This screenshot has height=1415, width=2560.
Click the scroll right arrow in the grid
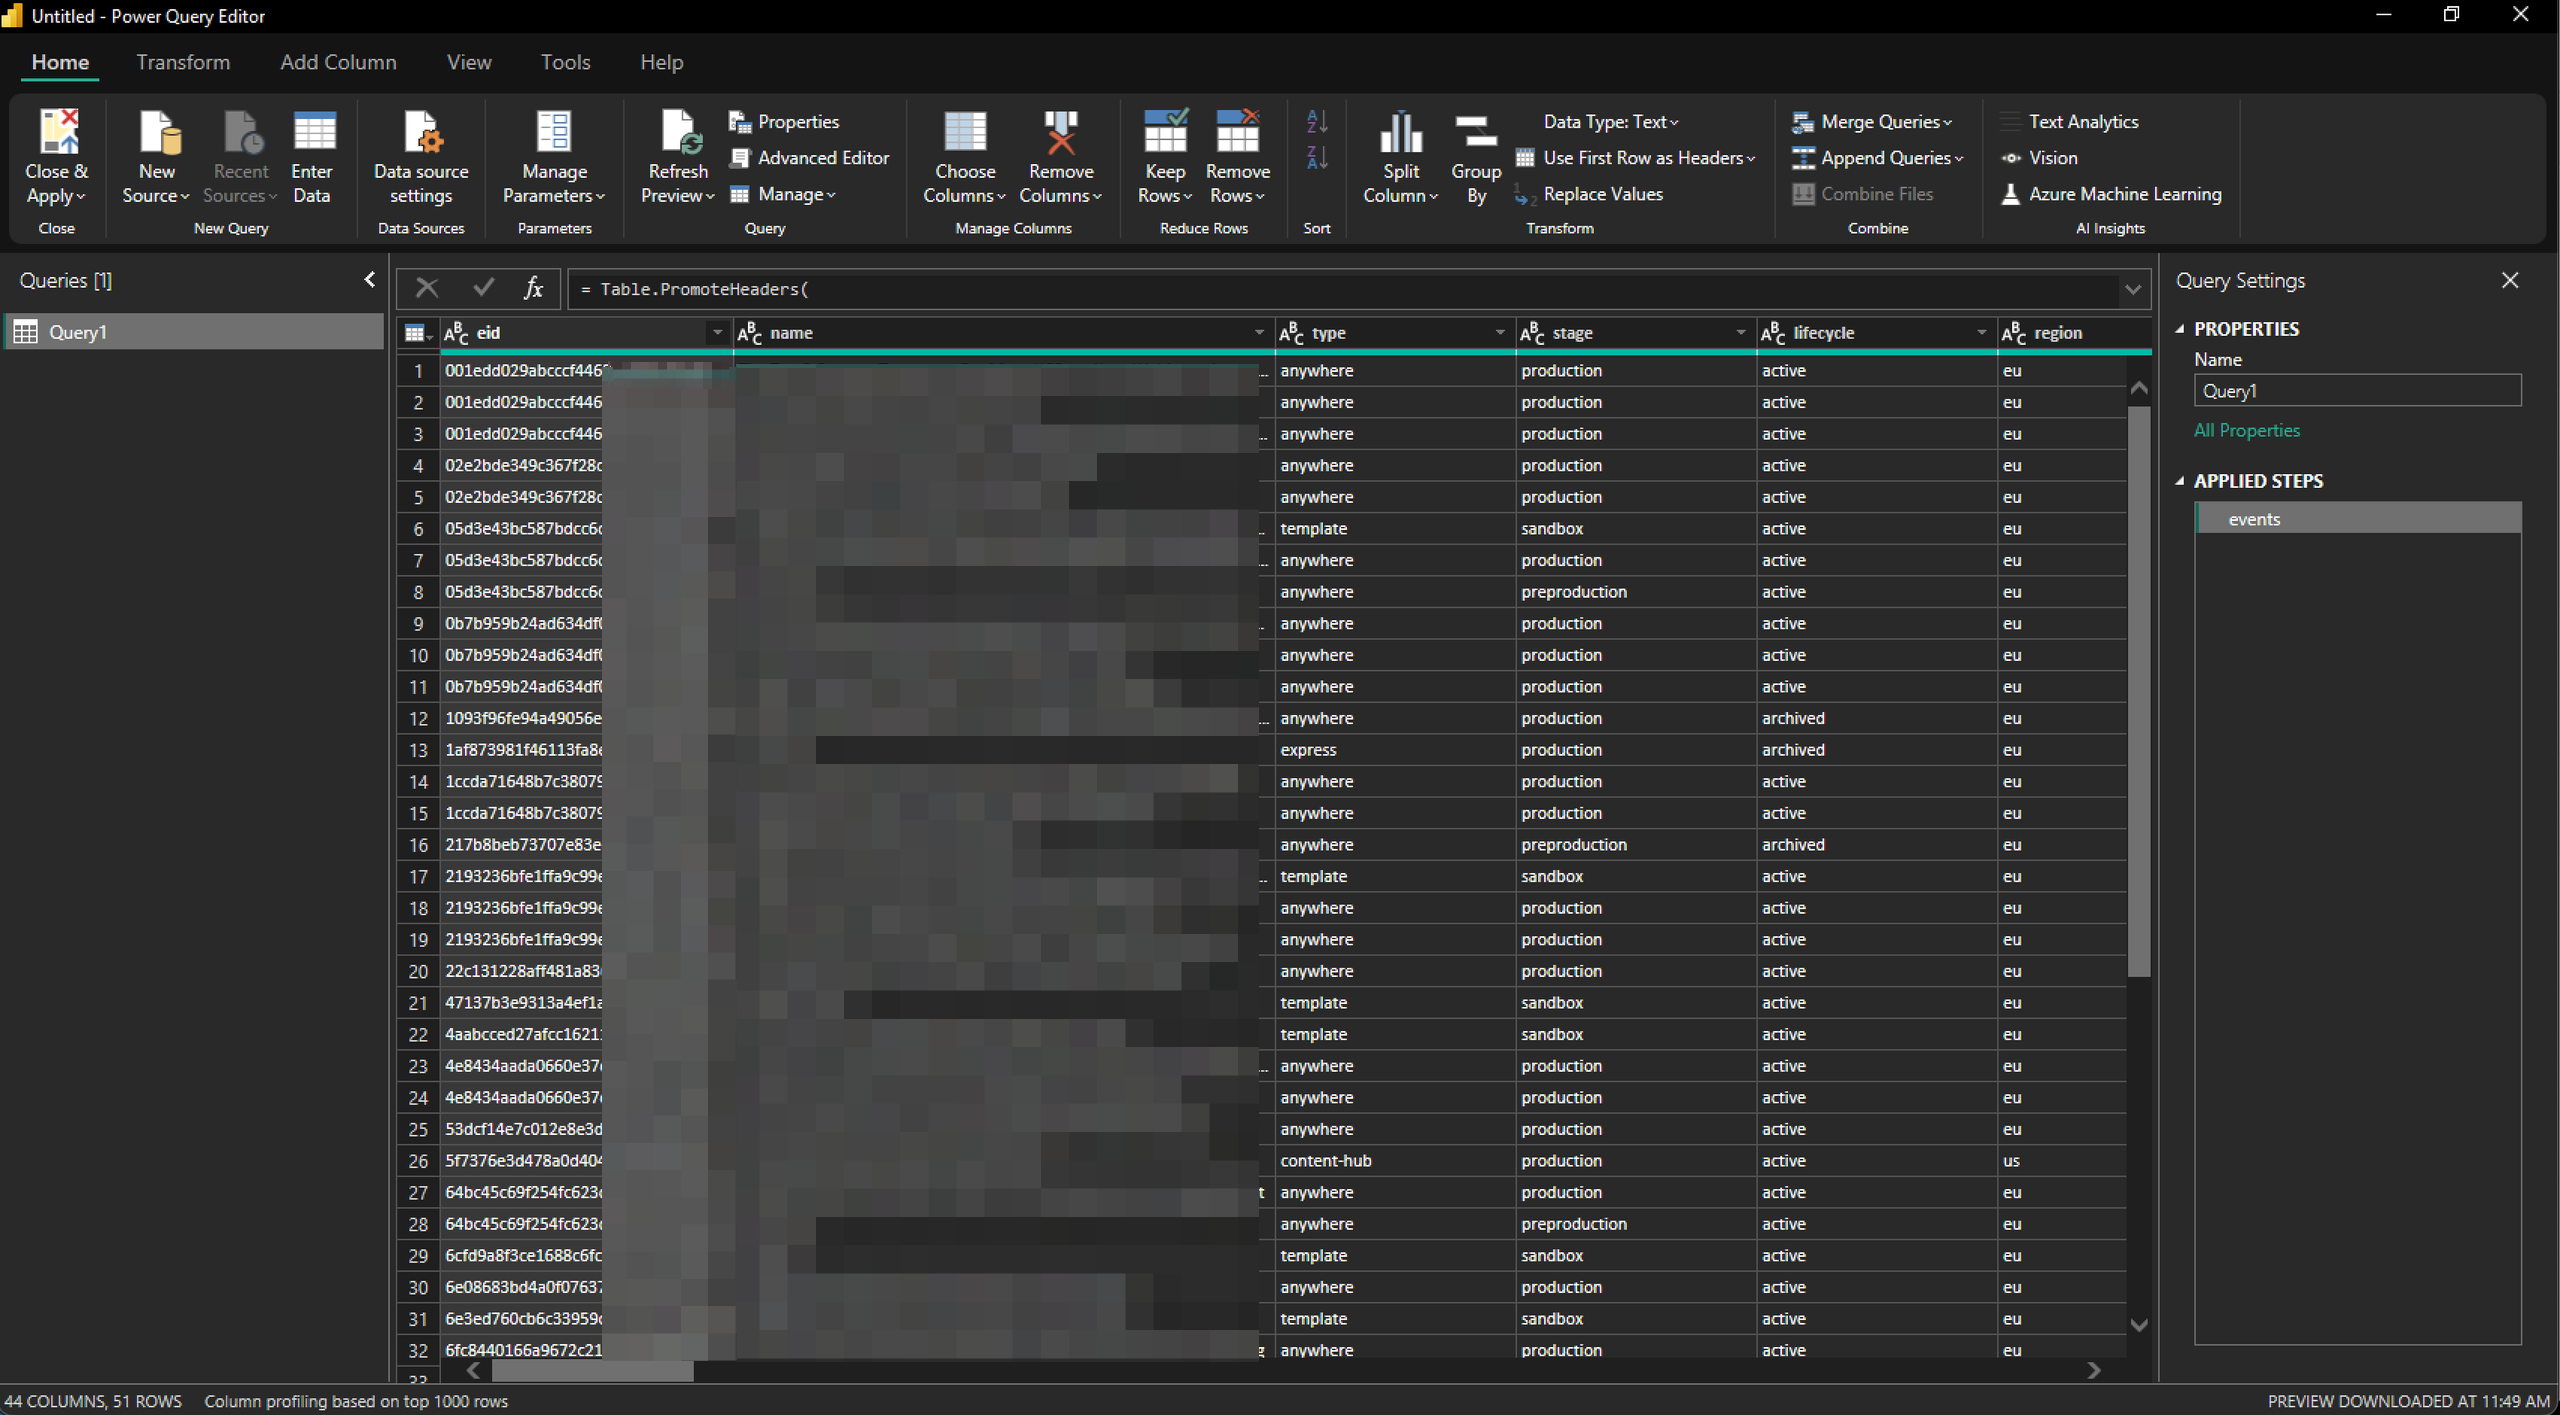(2093, 1371)
